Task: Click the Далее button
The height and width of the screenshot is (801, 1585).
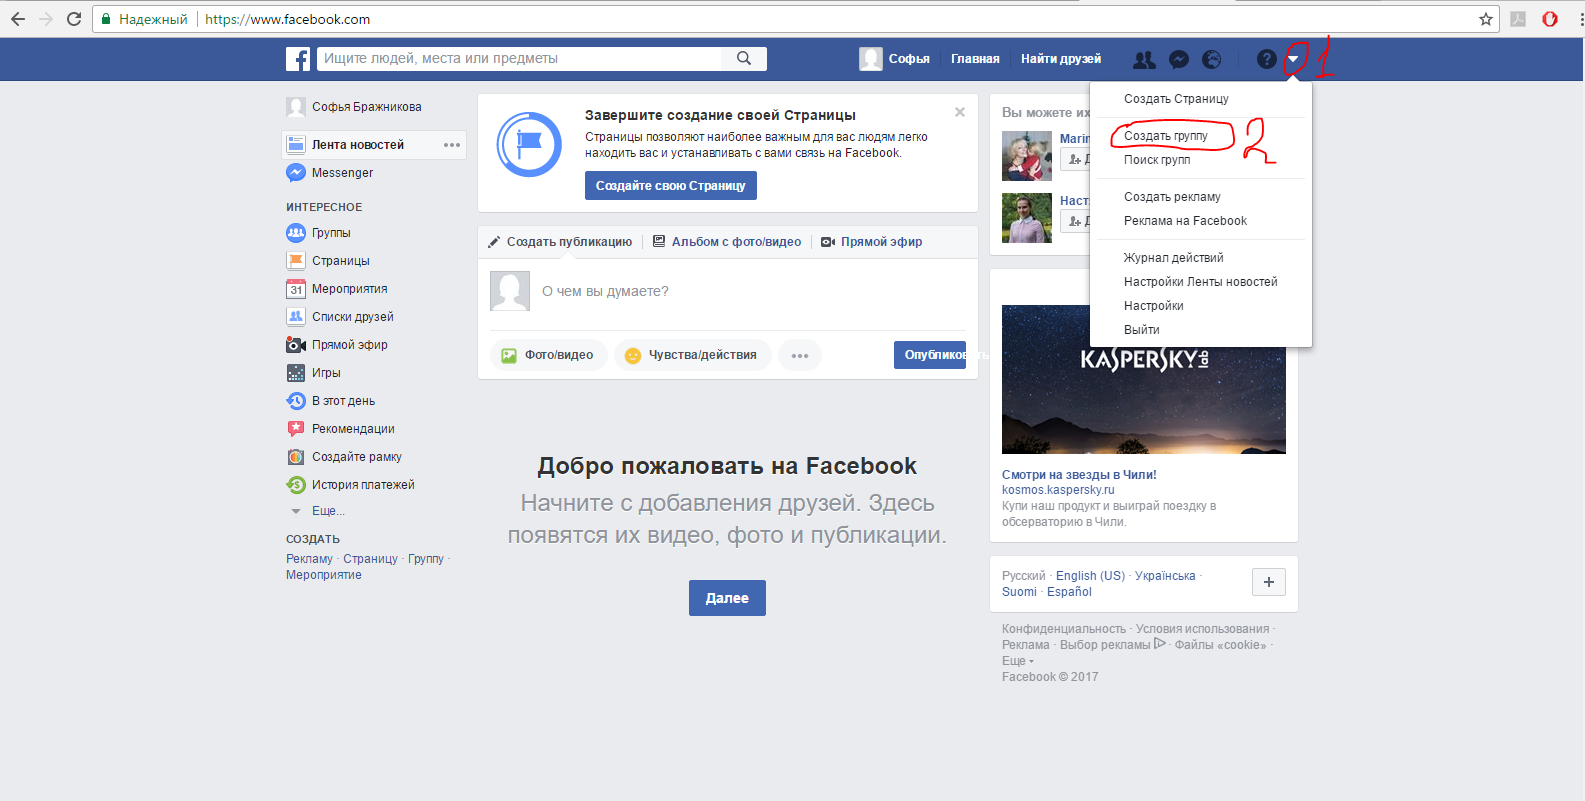Action: click(x=727, y=598)
